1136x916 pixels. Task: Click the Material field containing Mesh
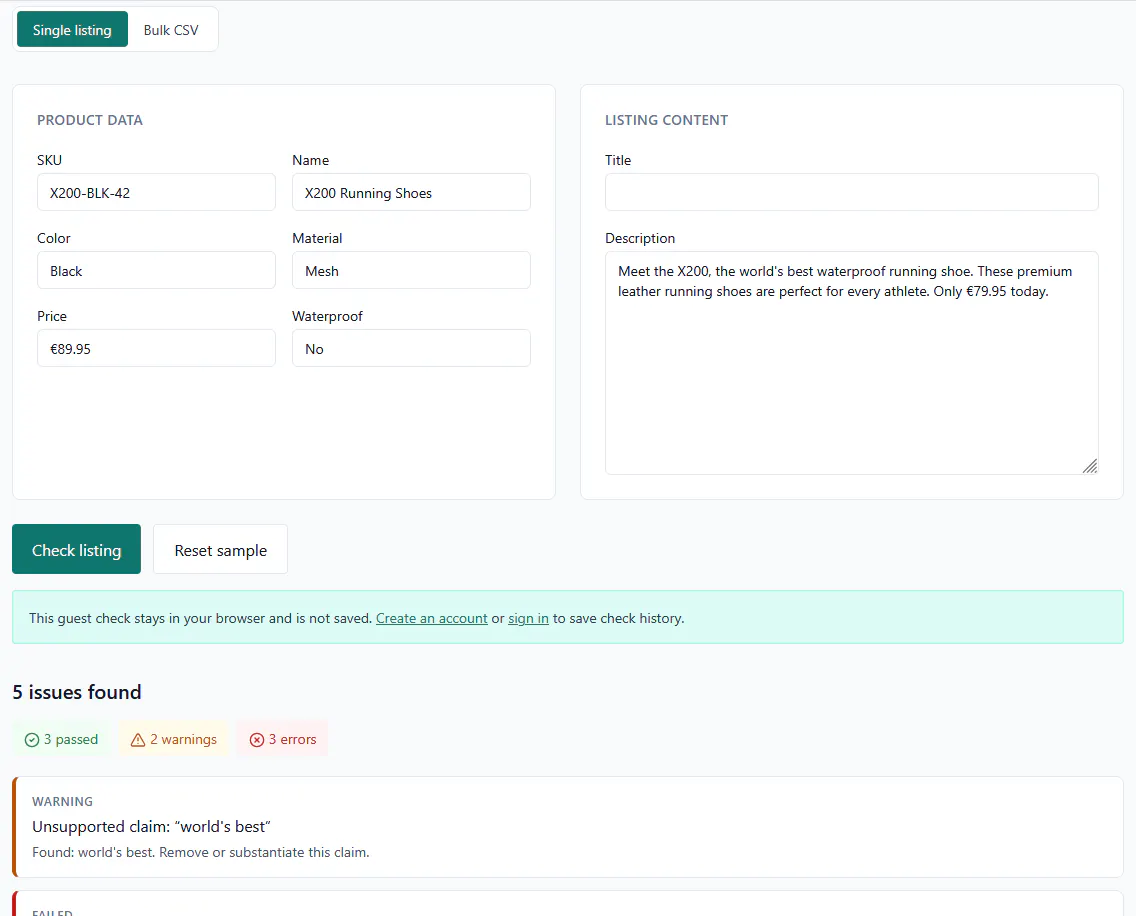411,270
